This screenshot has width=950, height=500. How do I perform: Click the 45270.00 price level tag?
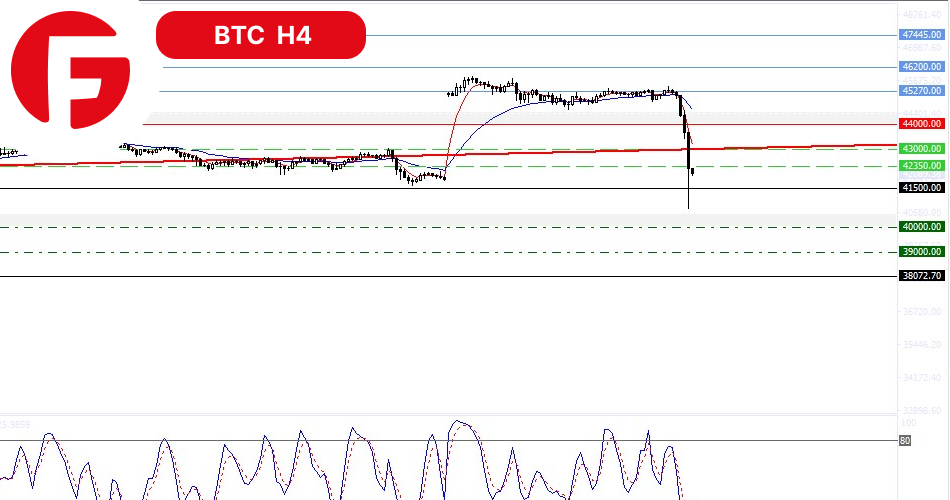click(921, 91)
